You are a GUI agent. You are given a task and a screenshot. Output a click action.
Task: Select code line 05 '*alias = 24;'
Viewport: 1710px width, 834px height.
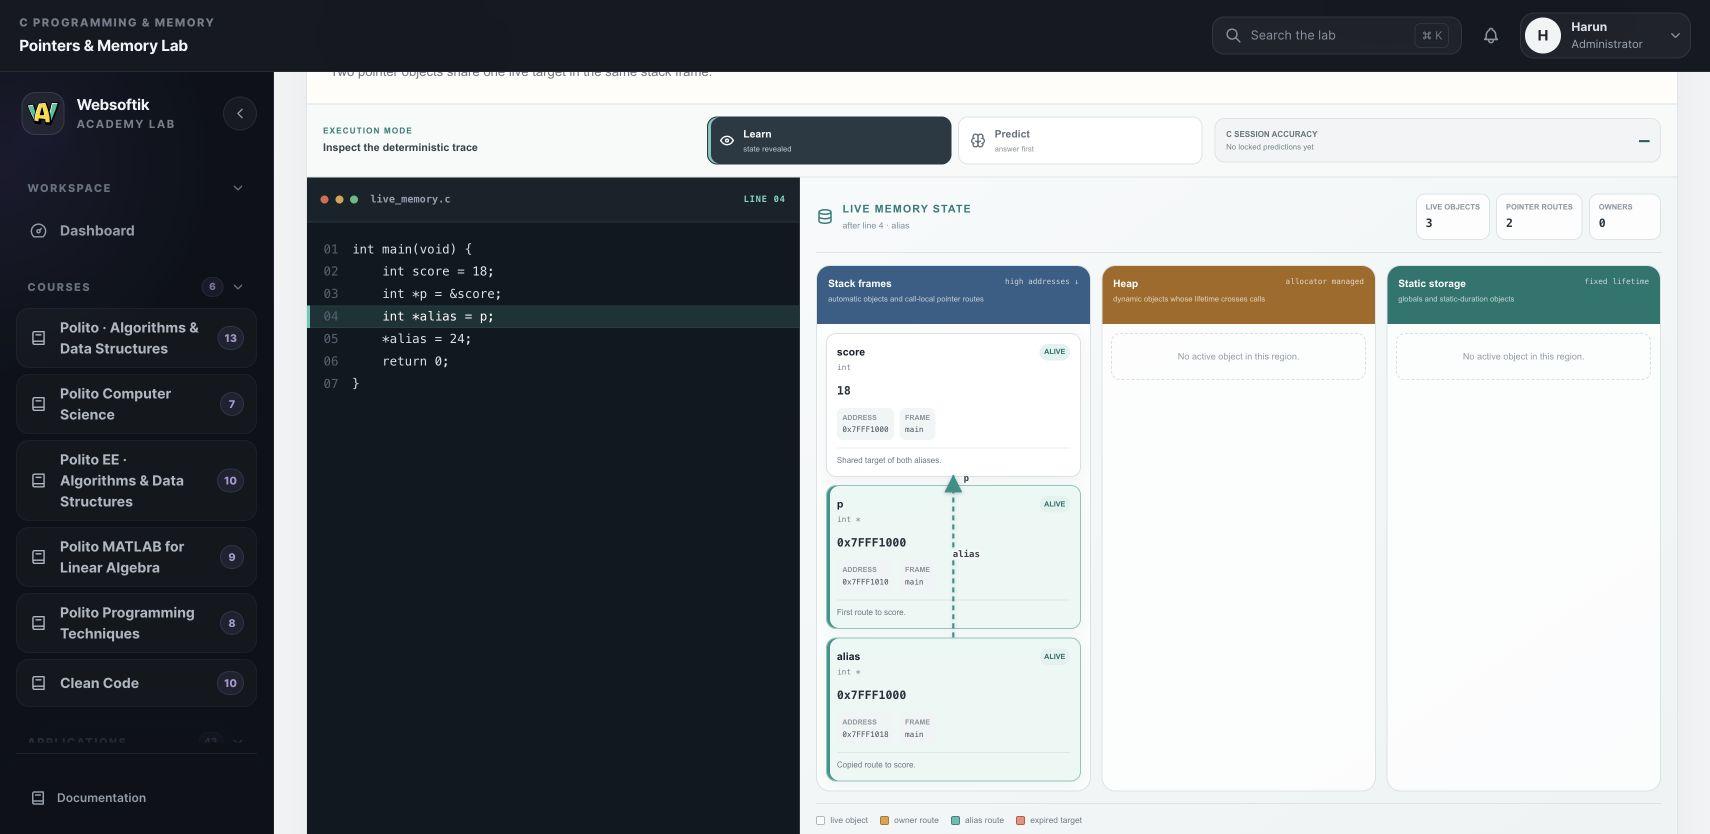[x=553, y=339]
